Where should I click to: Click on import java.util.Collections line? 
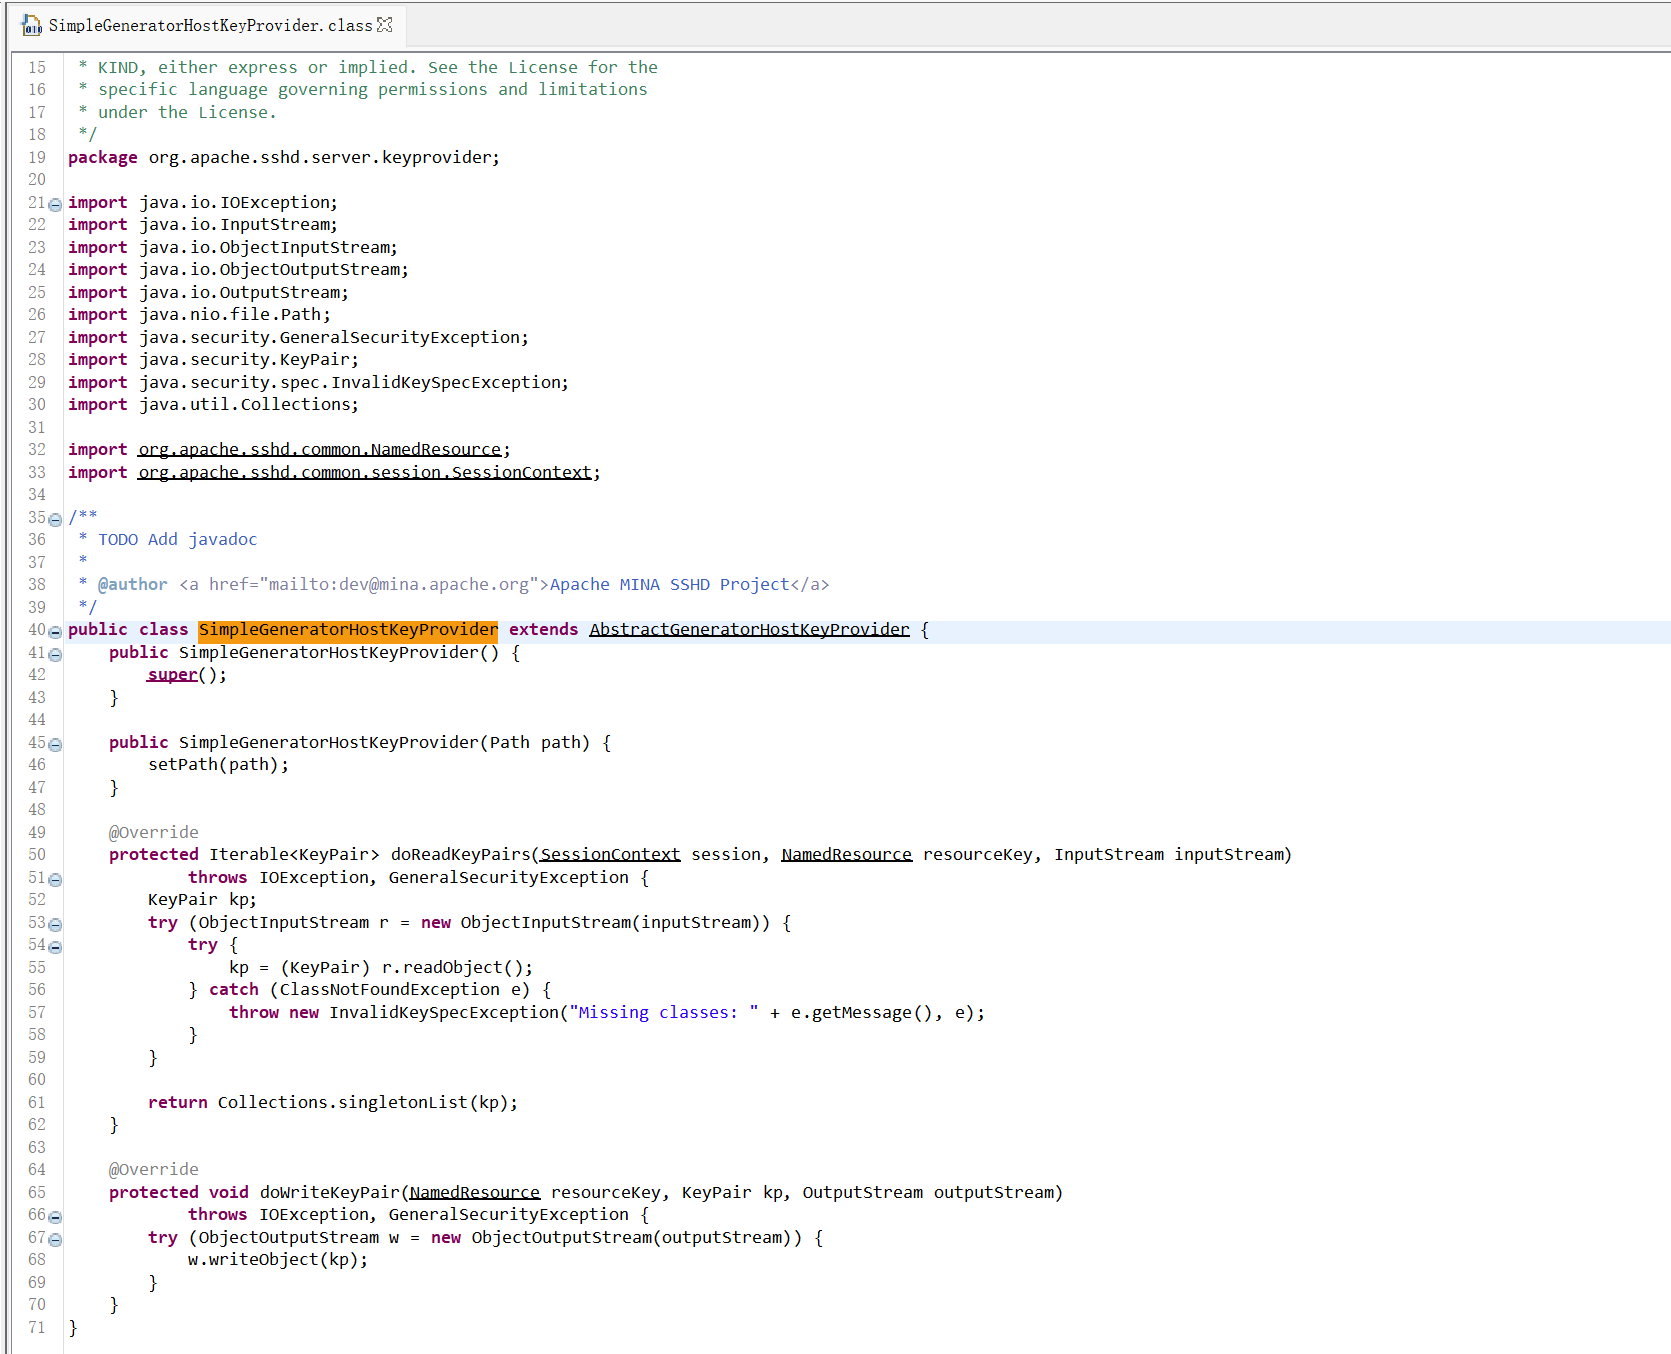click(213, 404)
